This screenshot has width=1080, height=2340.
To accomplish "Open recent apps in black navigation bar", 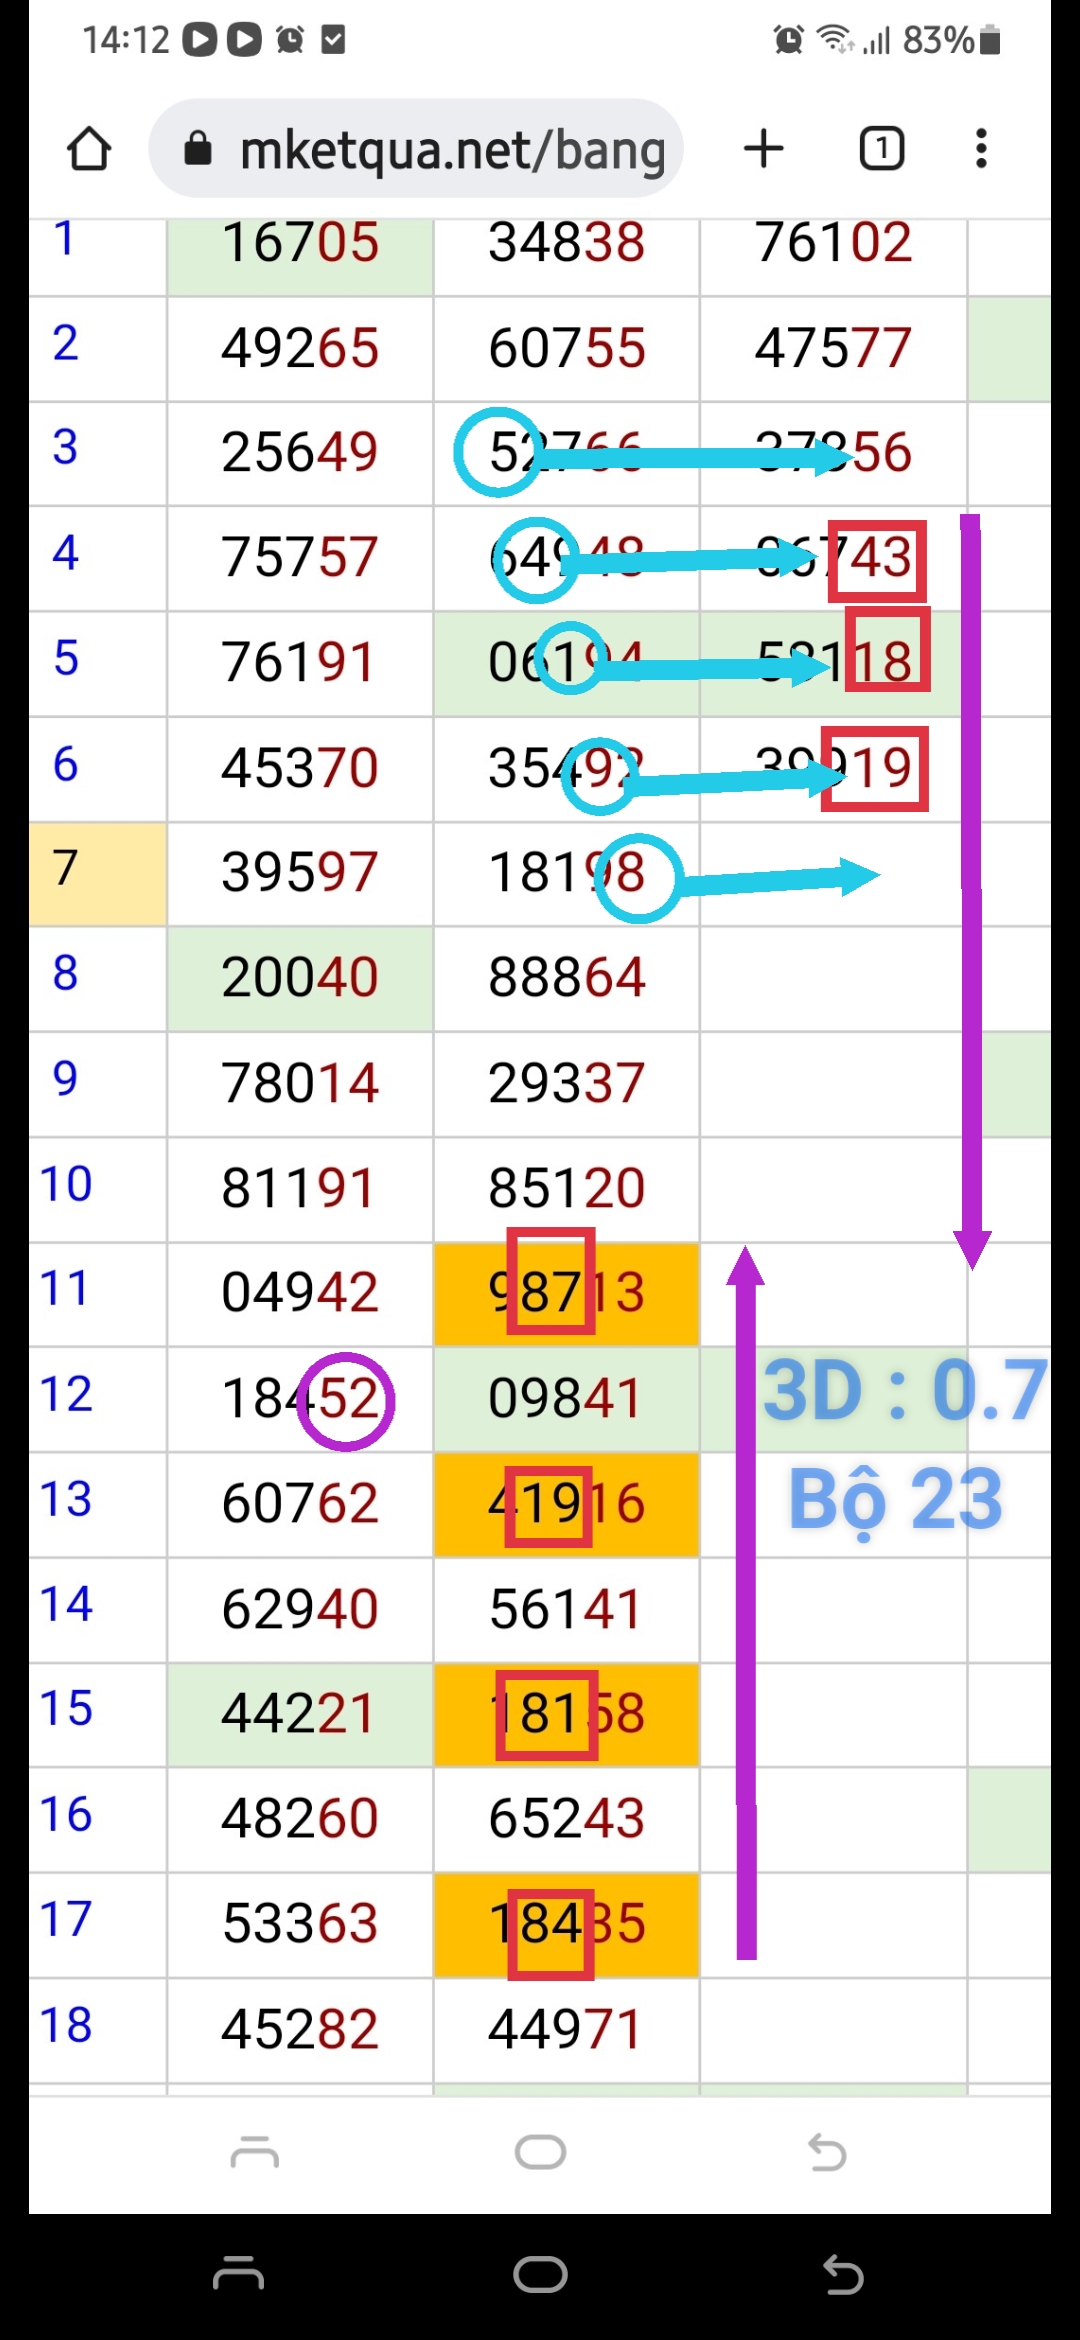I will [238, 2275].
